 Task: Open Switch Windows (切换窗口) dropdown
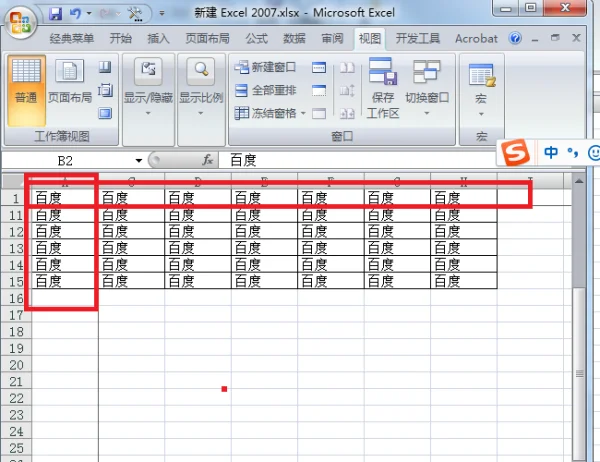click(x=427, y=87)
